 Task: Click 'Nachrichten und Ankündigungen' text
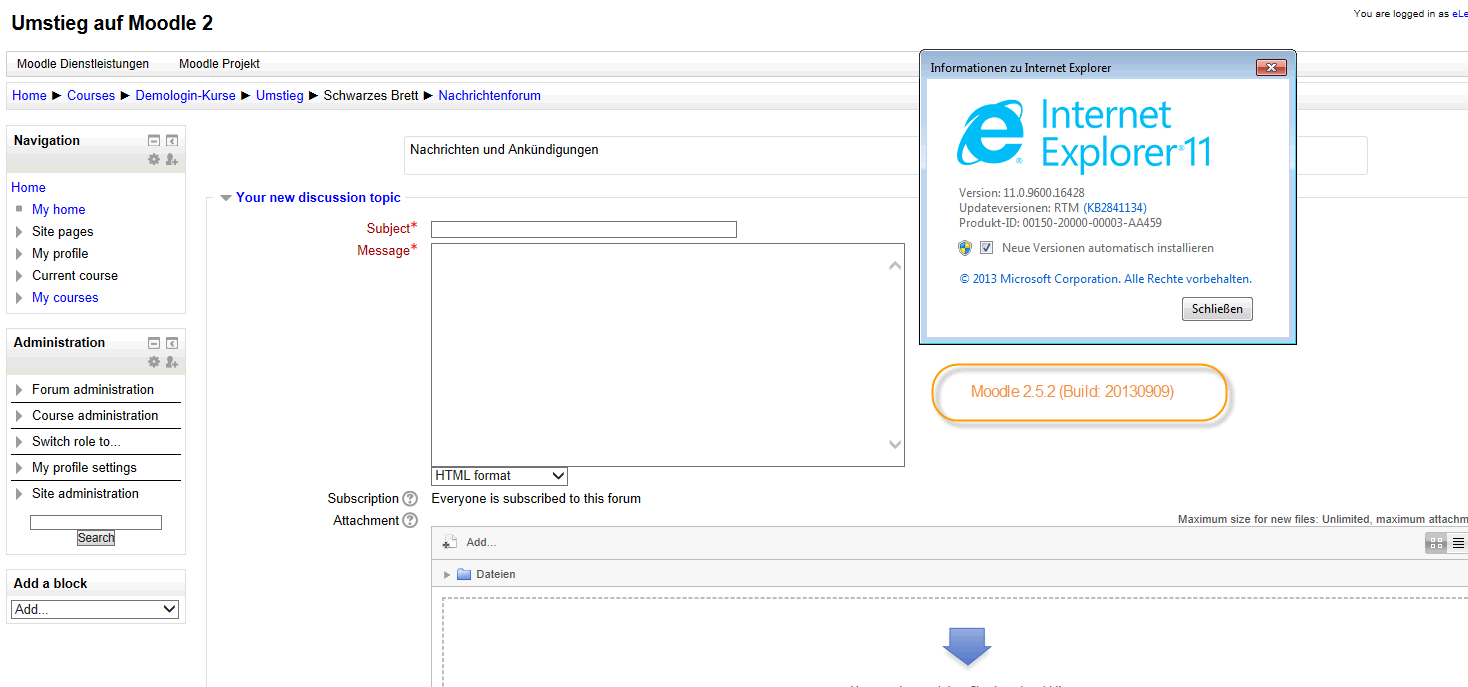click(x=504, y=150)
